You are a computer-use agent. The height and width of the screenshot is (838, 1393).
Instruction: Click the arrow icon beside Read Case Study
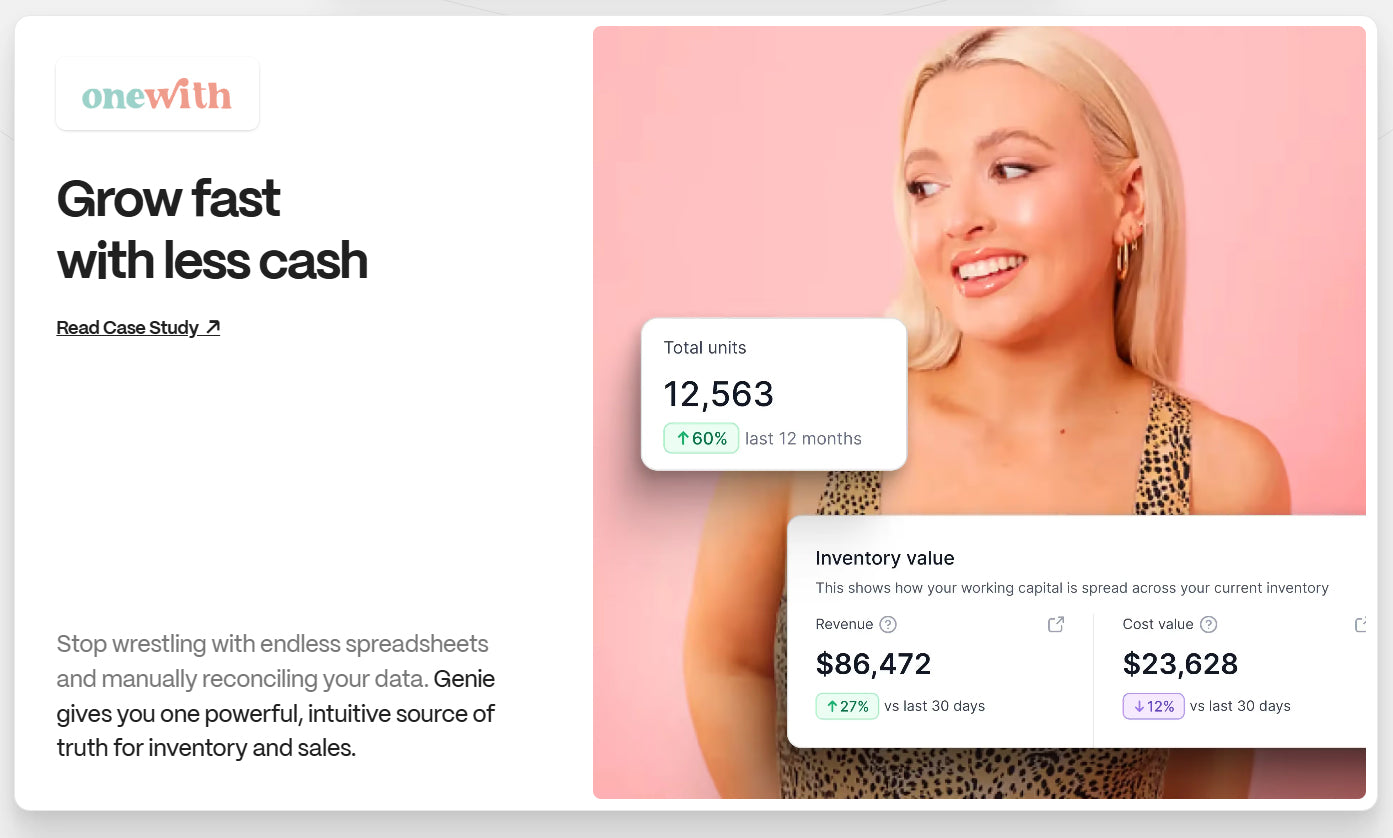click(x=212, y=327)
